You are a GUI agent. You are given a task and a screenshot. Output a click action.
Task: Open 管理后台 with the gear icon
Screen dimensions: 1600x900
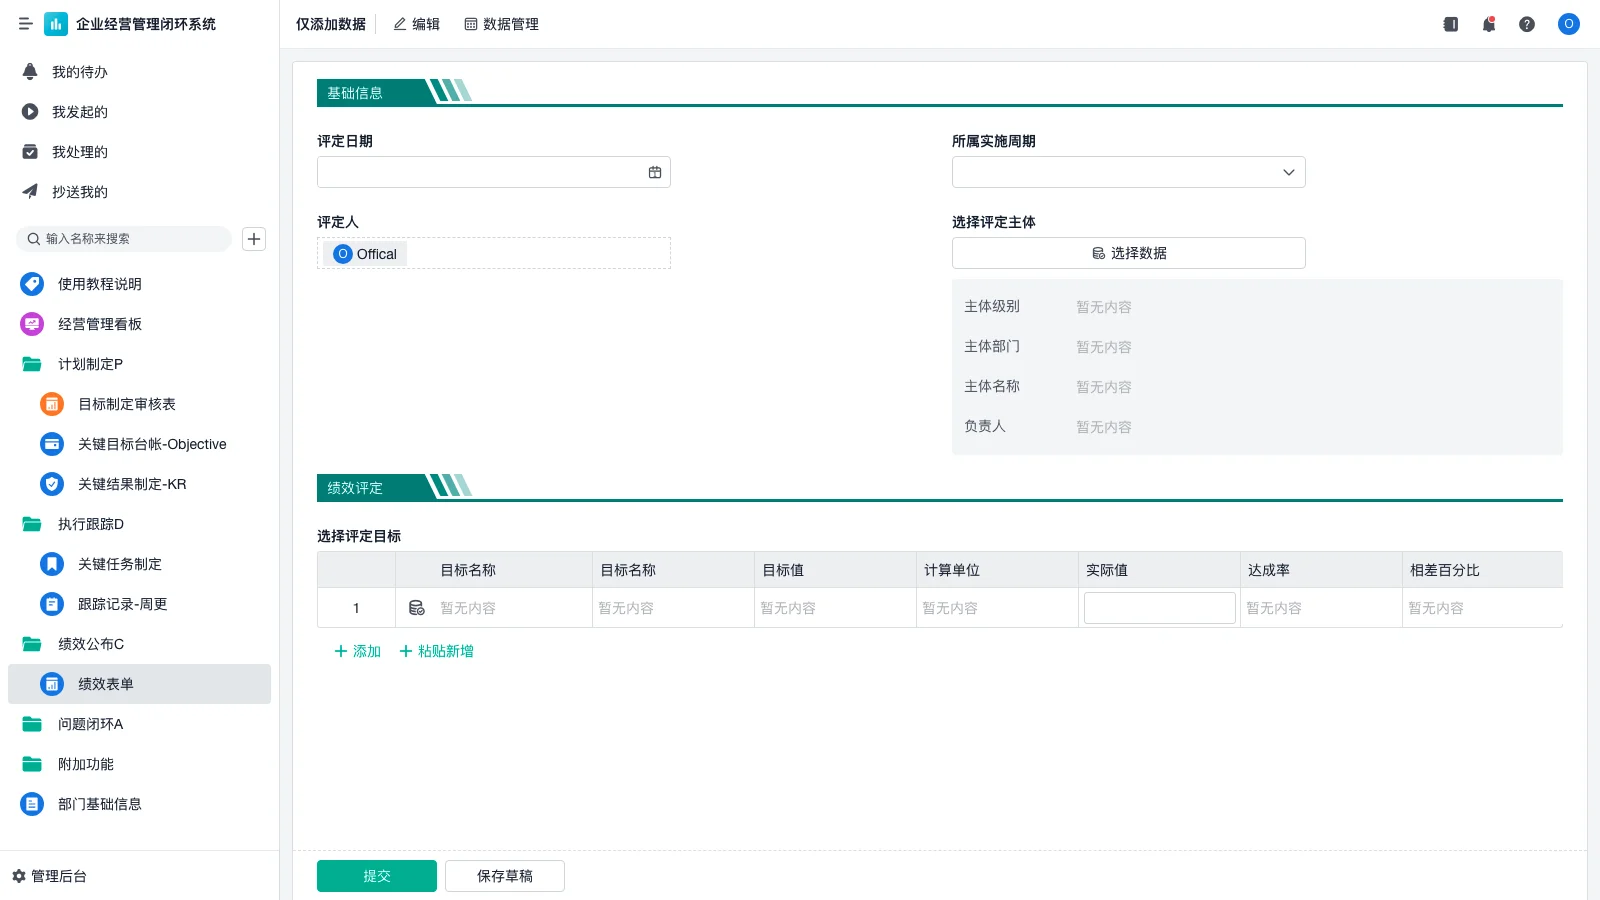pos(50,876)
